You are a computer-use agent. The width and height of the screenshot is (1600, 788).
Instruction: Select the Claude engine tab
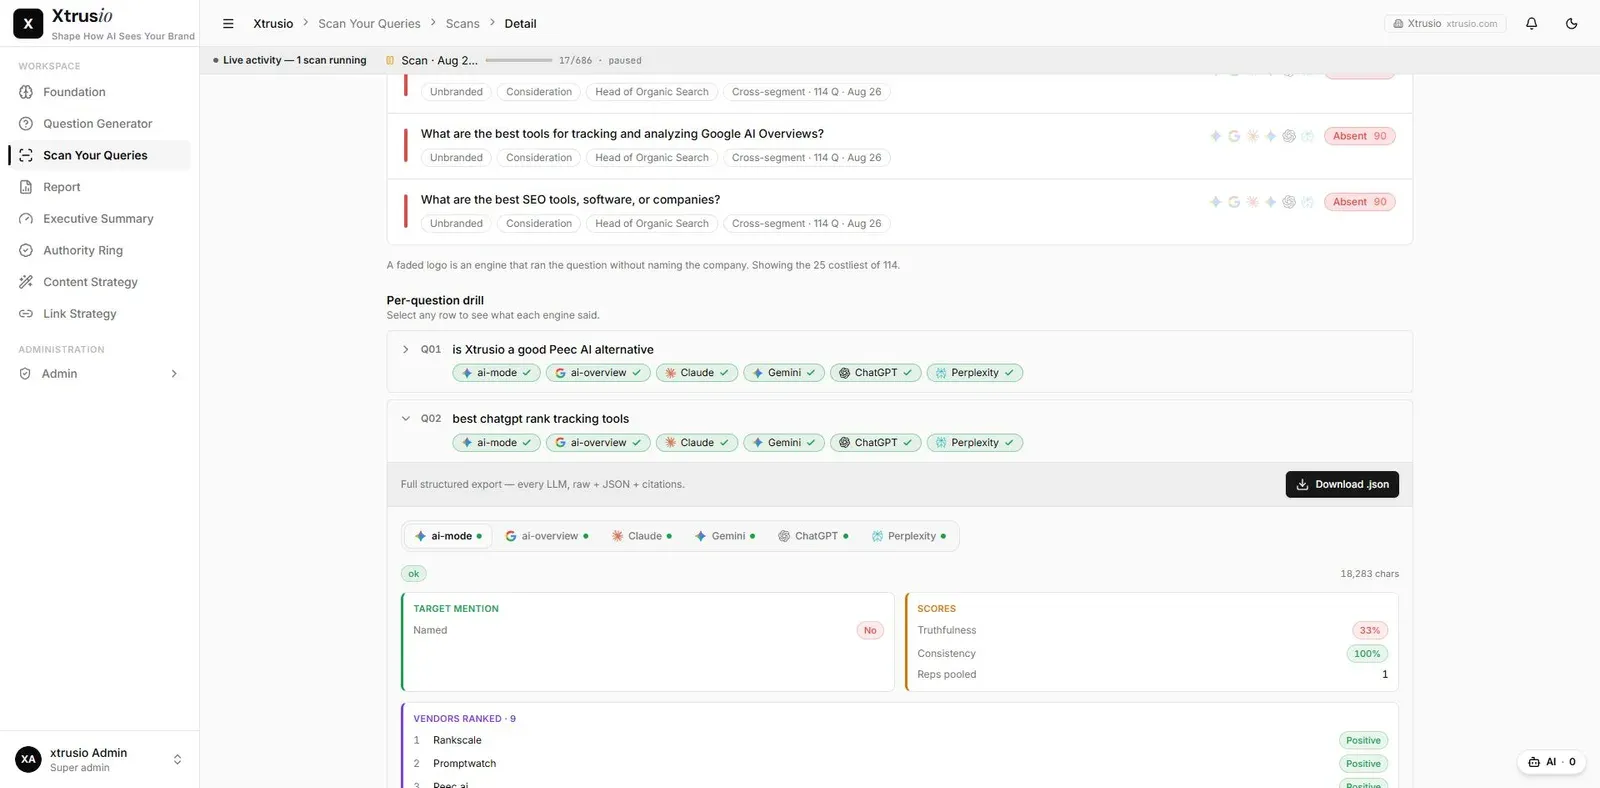pyautogui.click(x=642, y=537)
